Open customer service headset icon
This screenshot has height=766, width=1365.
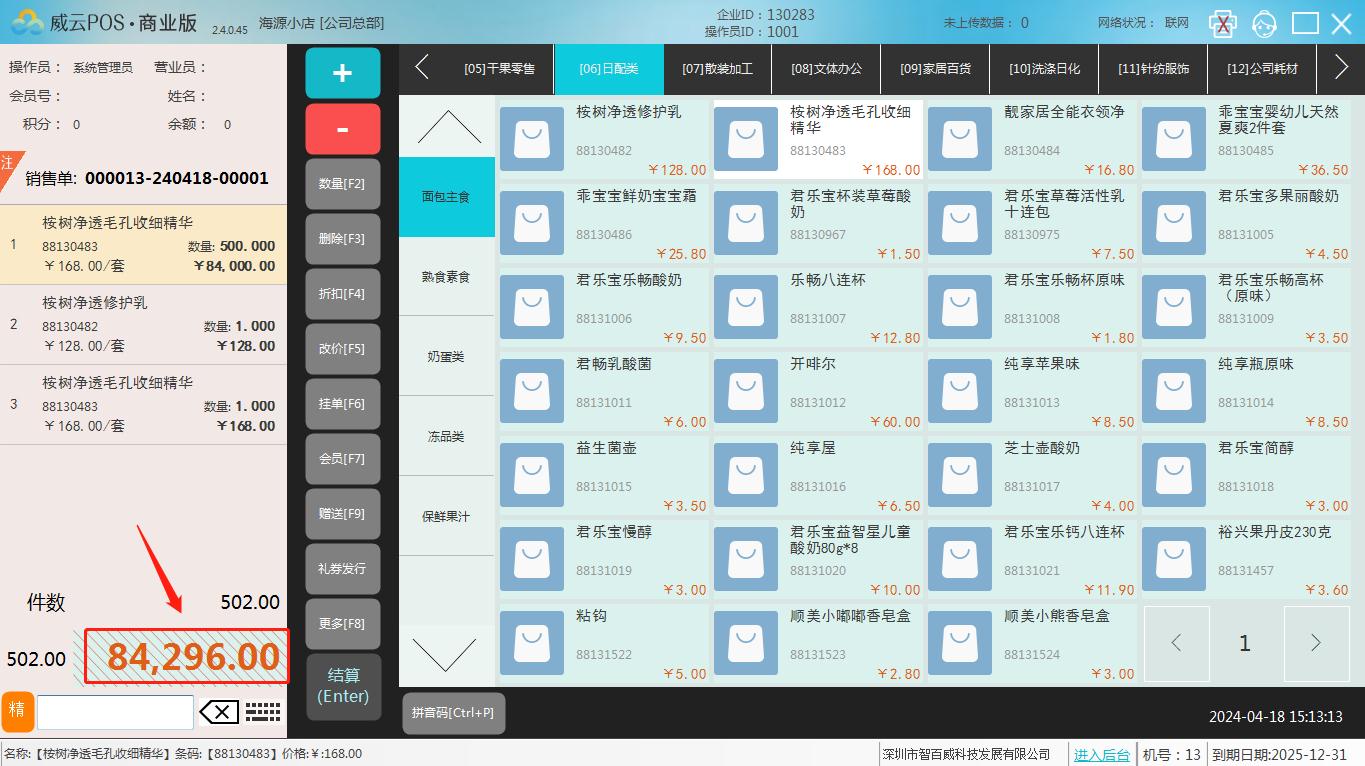coord(1264,23)
